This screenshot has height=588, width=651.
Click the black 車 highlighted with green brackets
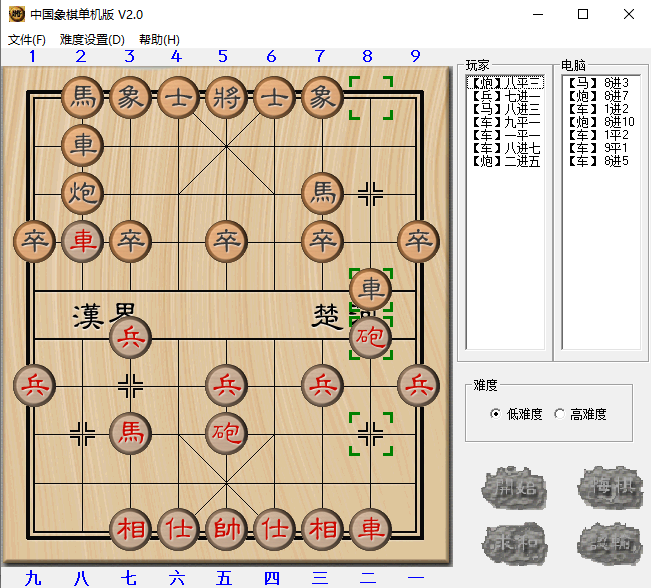370,289
